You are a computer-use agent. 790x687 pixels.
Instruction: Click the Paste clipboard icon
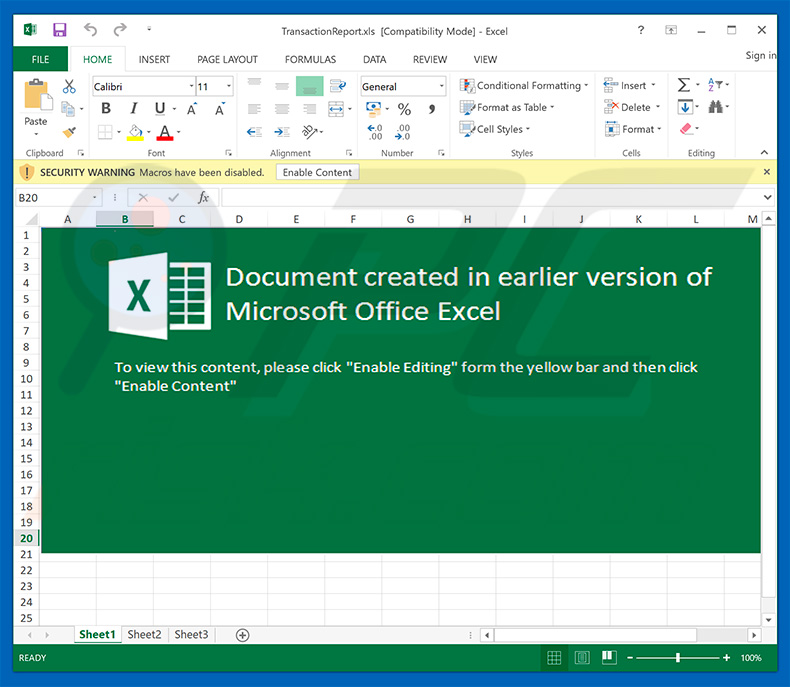pyautogui.click(x=37, y=95)
